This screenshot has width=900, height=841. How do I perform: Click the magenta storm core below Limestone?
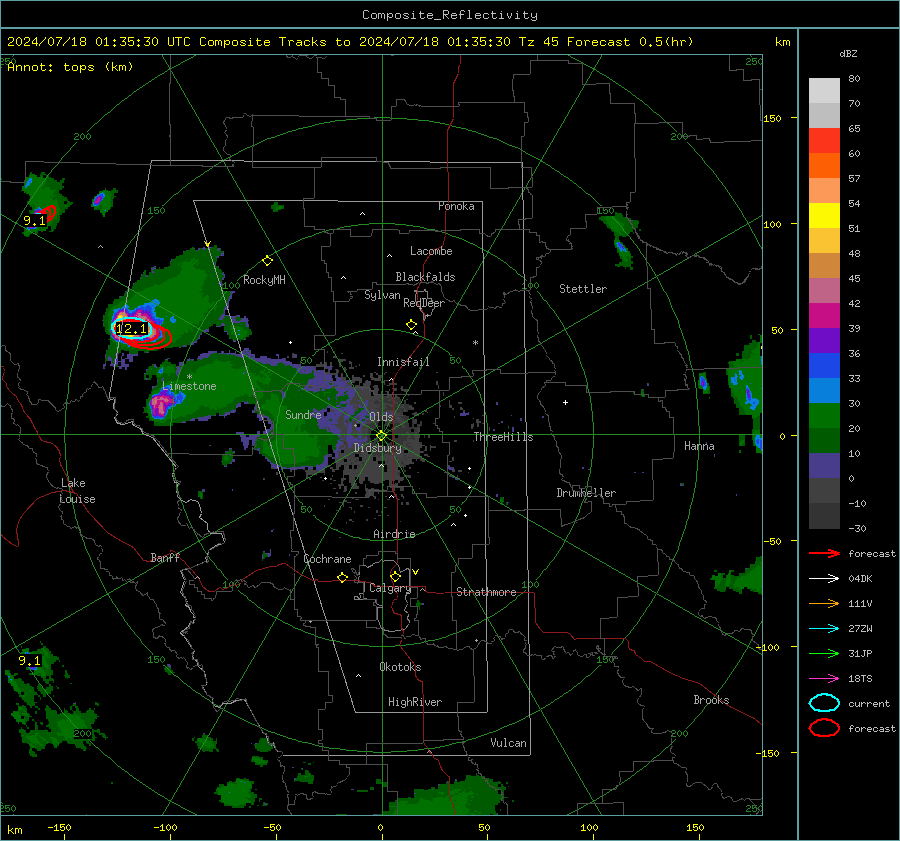160,405
